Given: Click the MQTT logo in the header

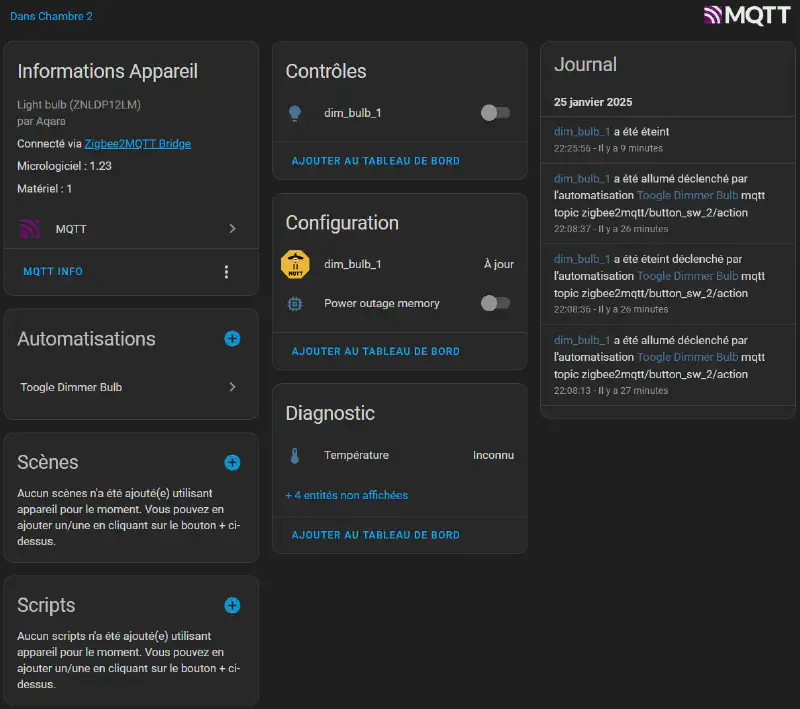Looking at the screenshot, I should [x=746, y=15].
